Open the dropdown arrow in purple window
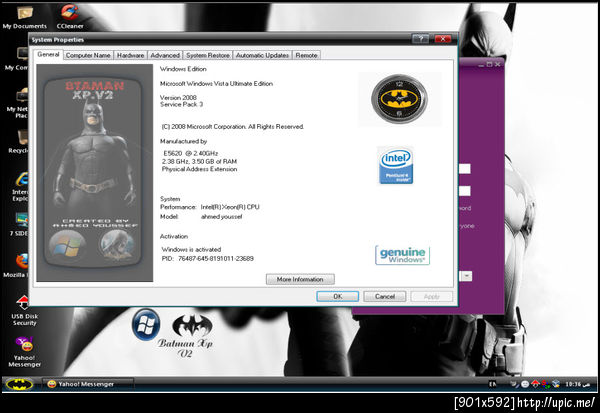The height and width of the screenshot is (413, 600). click(466, 276)
